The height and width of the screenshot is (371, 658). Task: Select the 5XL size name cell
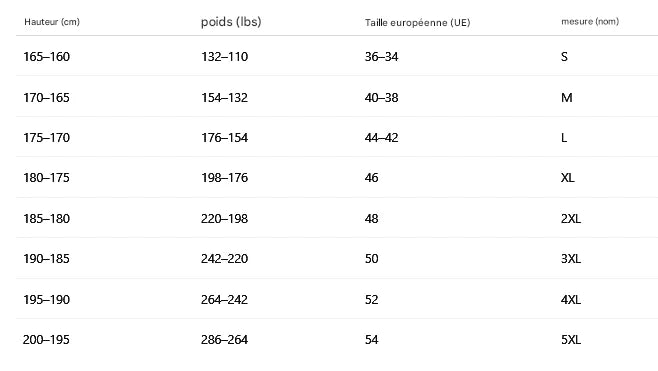pos(571,340)
